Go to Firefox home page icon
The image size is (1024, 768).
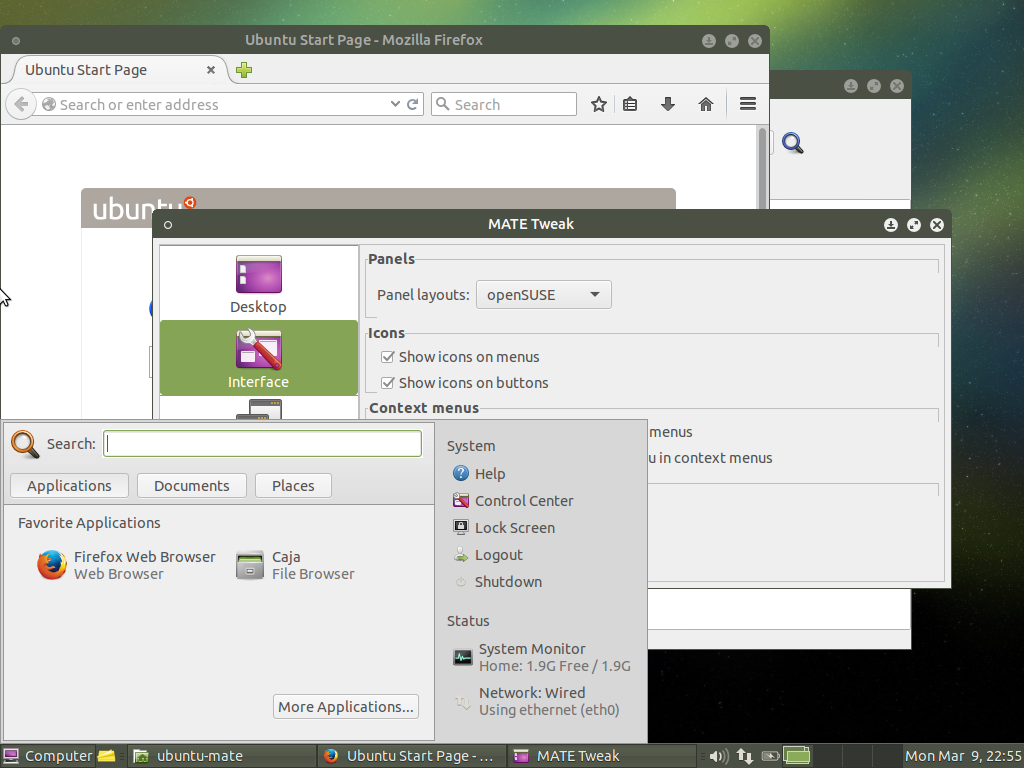point(705,104)
